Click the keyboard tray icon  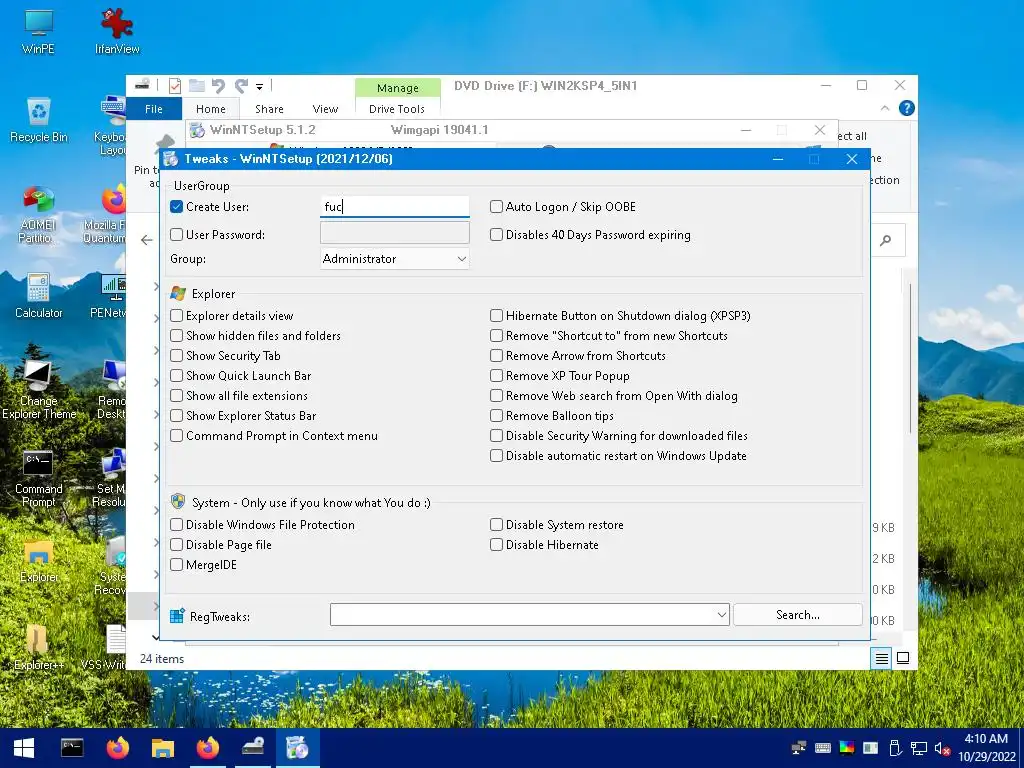pyautogui.click(x=823, y=748)
